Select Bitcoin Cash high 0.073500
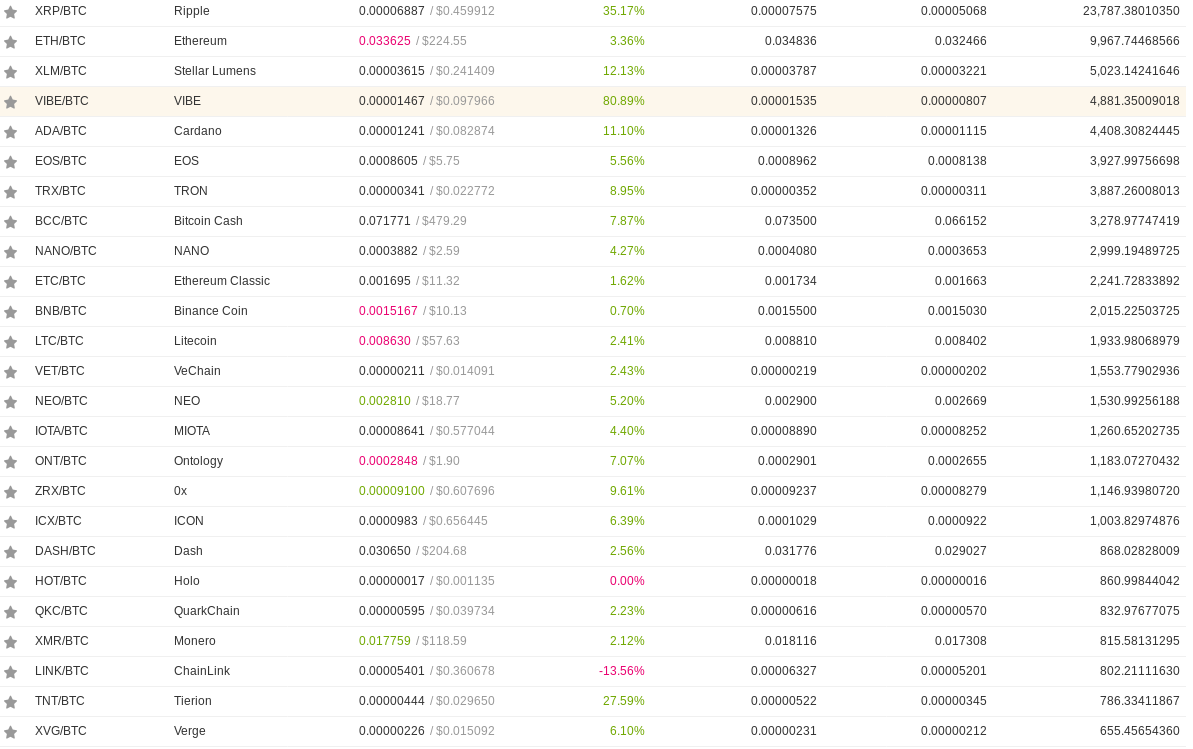 (x=791, y=221)
